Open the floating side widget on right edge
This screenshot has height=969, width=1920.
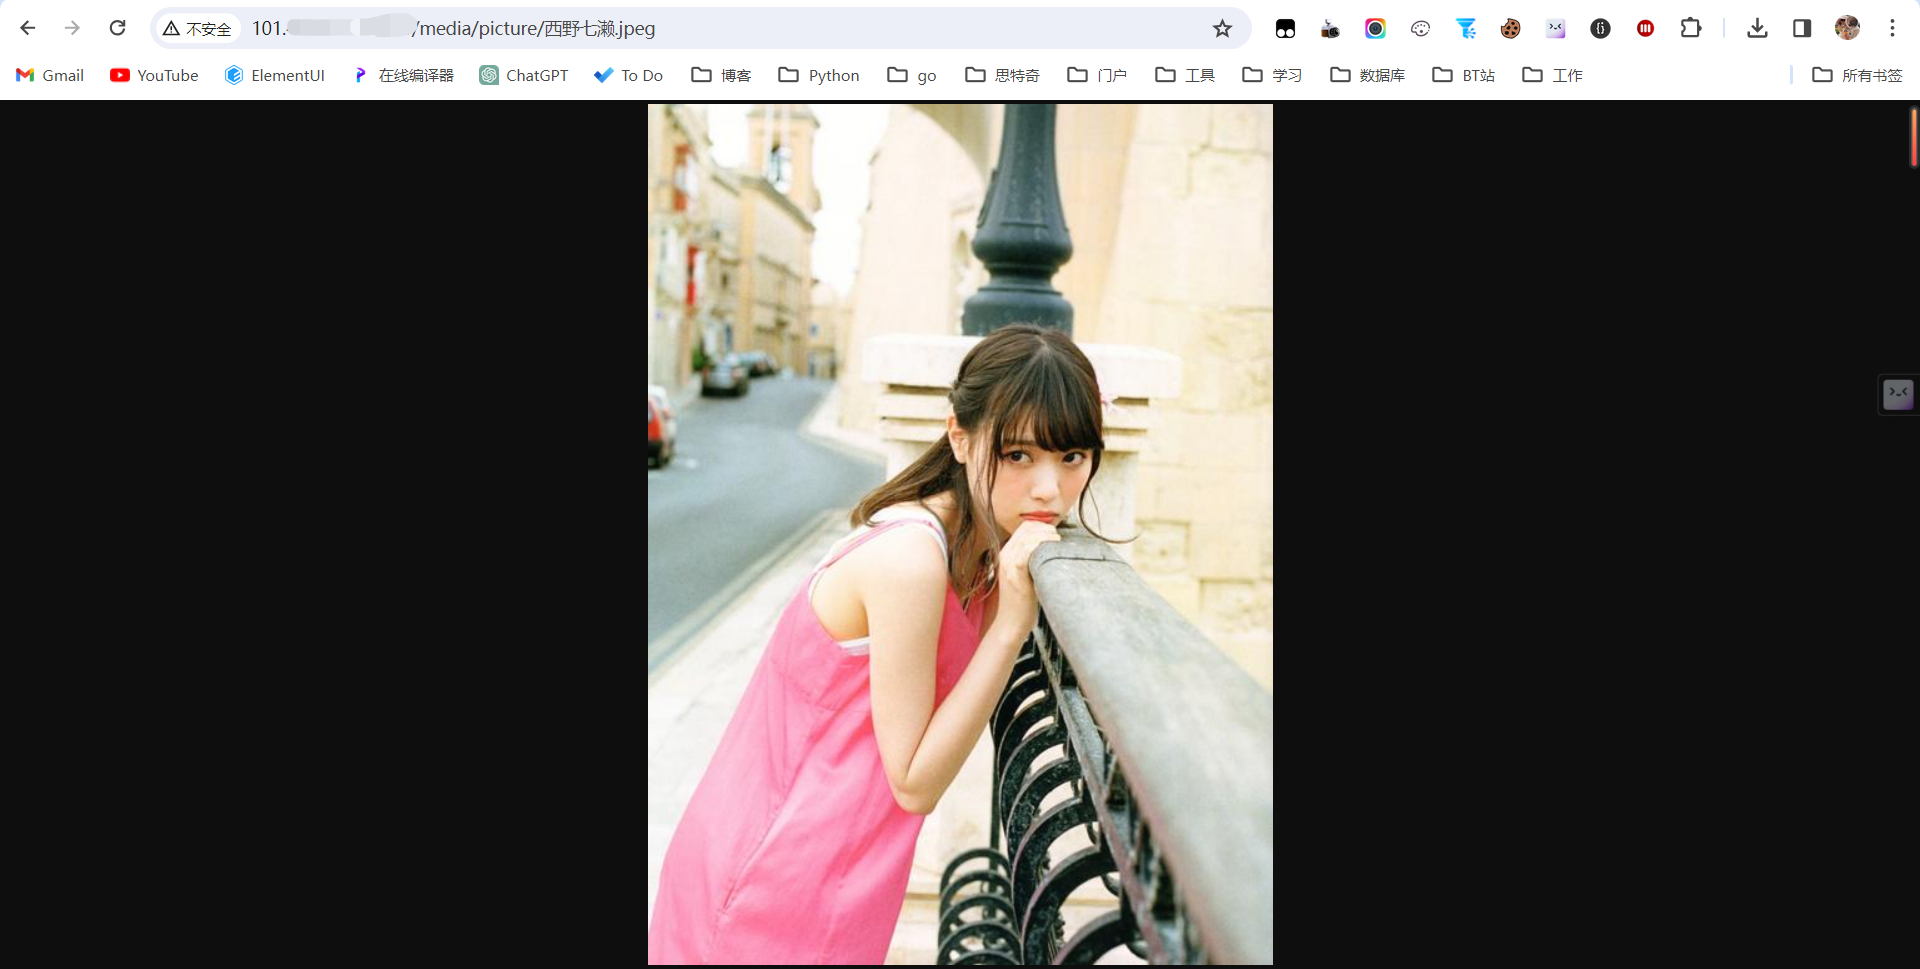pyautogui.click(x=1898, y=394)
